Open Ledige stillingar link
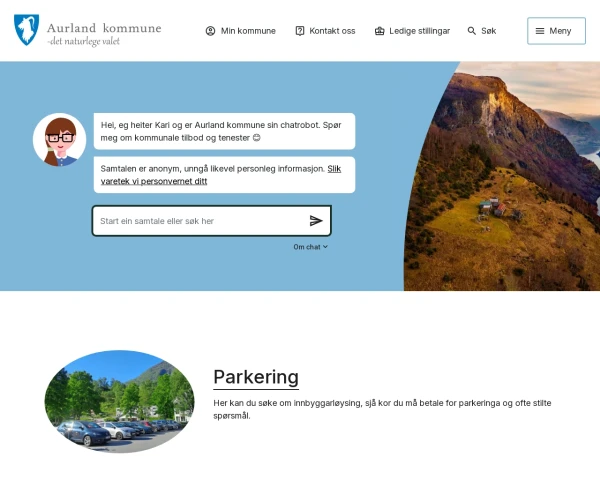 (x=419, y=31)
